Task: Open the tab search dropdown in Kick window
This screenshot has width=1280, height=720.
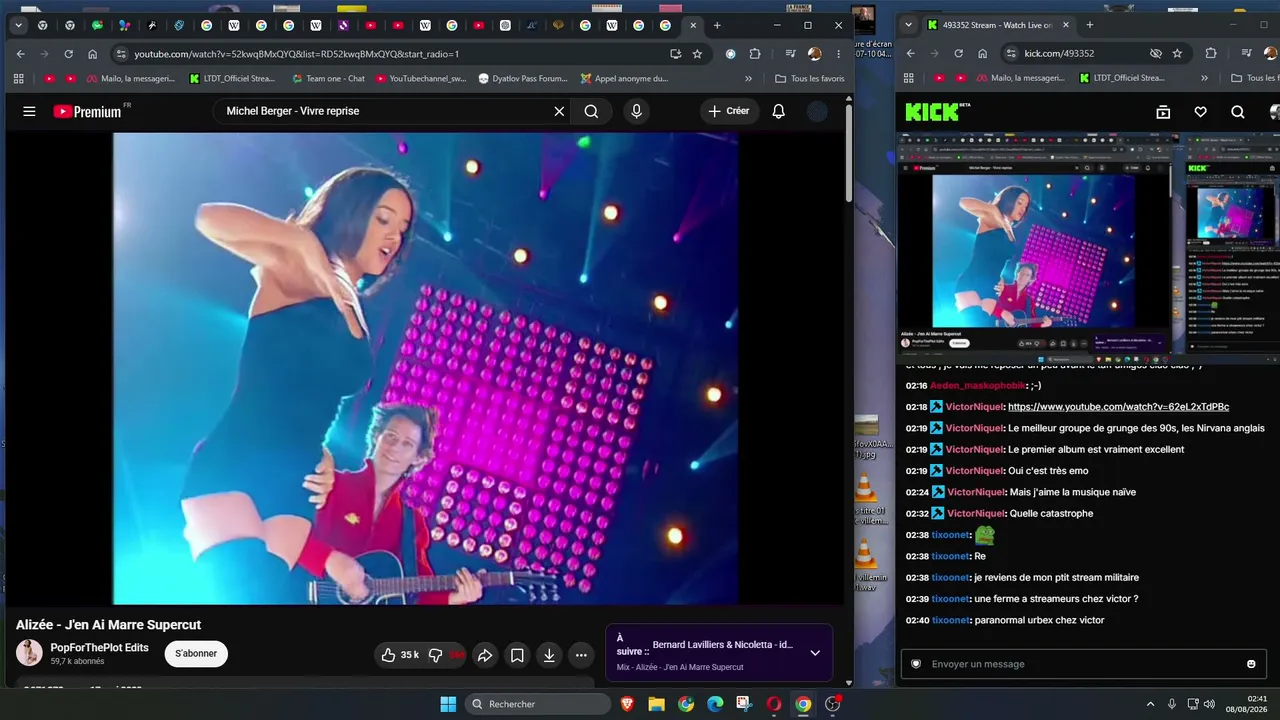Action: [906, 25]
